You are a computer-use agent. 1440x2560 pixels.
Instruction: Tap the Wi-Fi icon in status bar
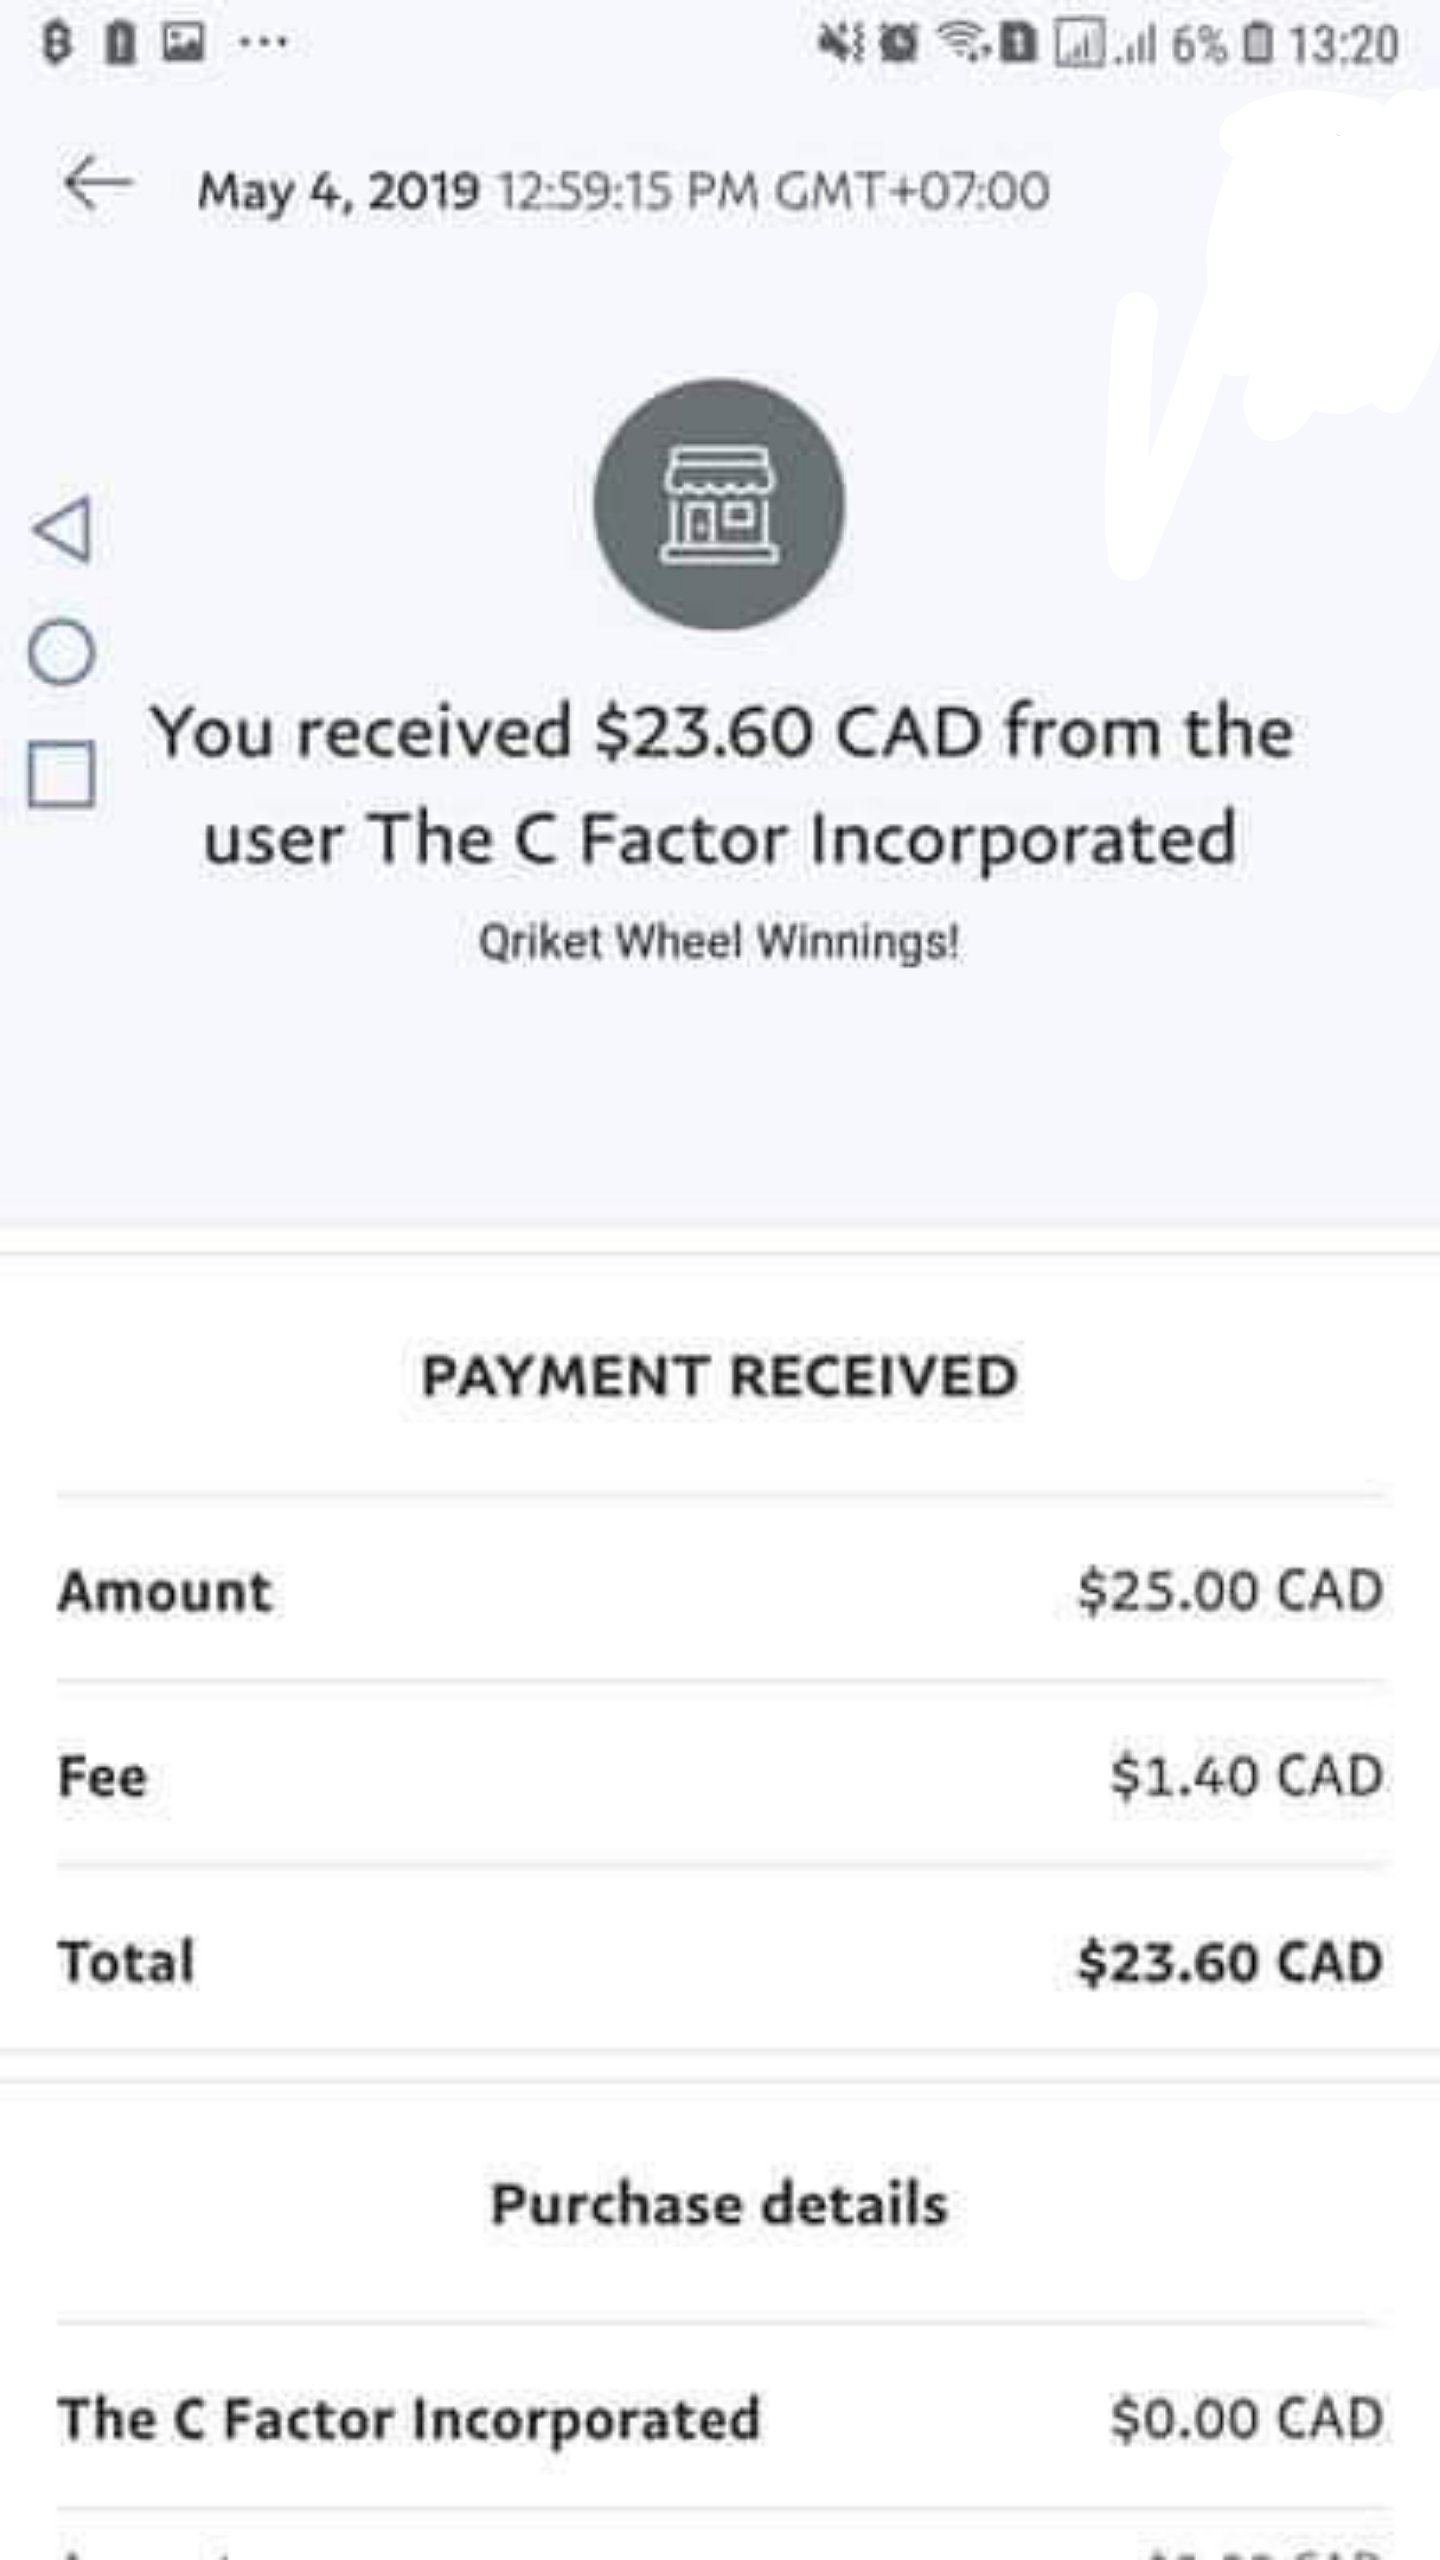[x=962, y=44]
